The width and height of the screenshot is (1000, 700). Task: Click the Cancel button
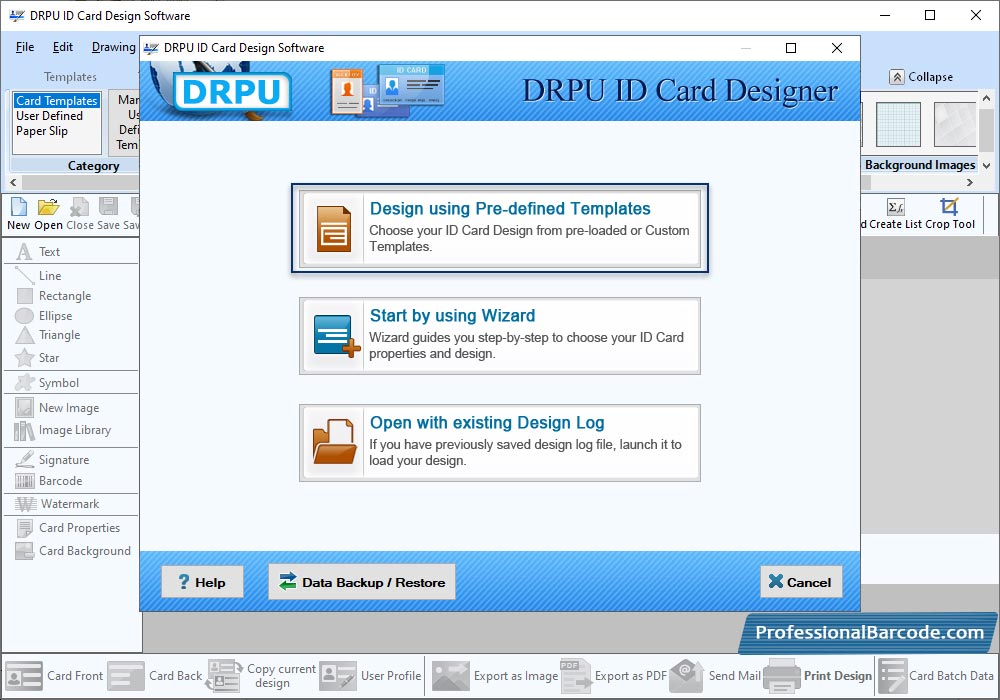tap(801, 582)
